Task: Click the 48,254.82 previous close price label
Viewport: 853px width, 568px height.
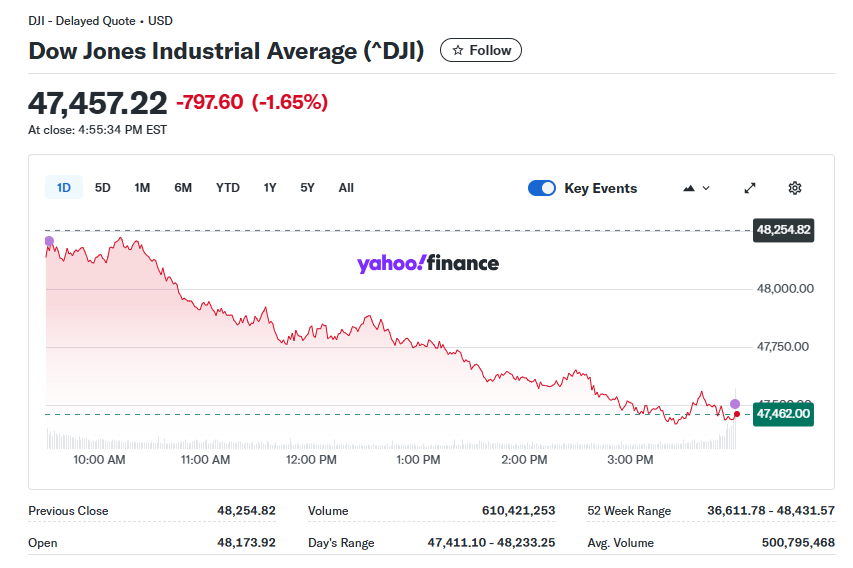Action: 783,230
